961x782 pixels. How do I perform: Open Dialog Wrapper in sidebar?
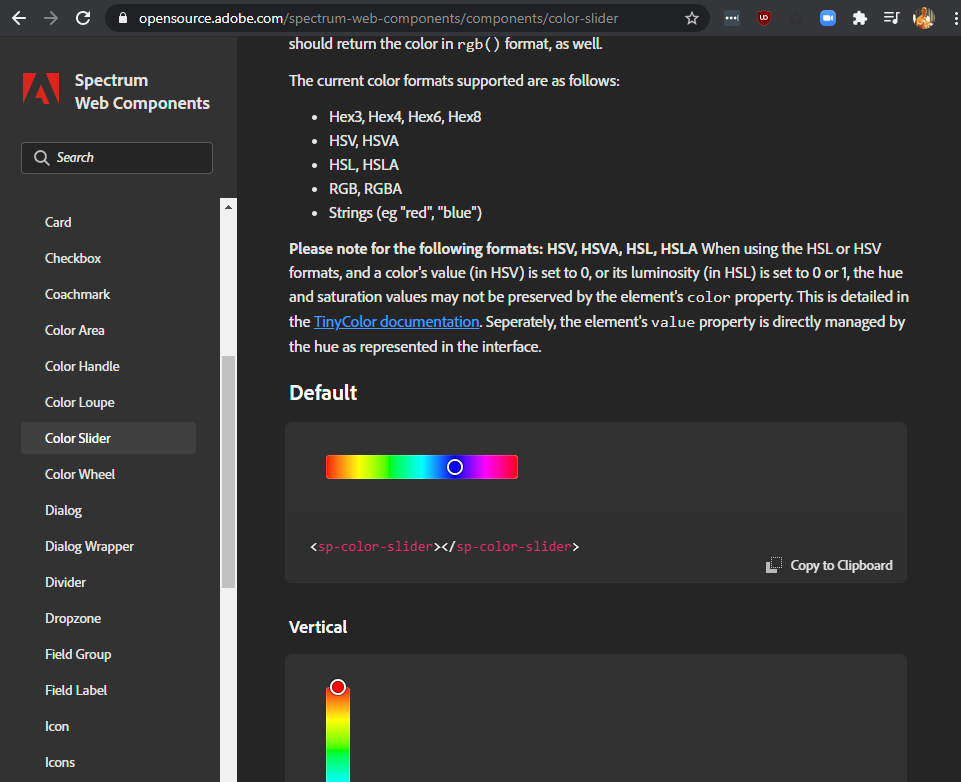(x=89, y=547)
